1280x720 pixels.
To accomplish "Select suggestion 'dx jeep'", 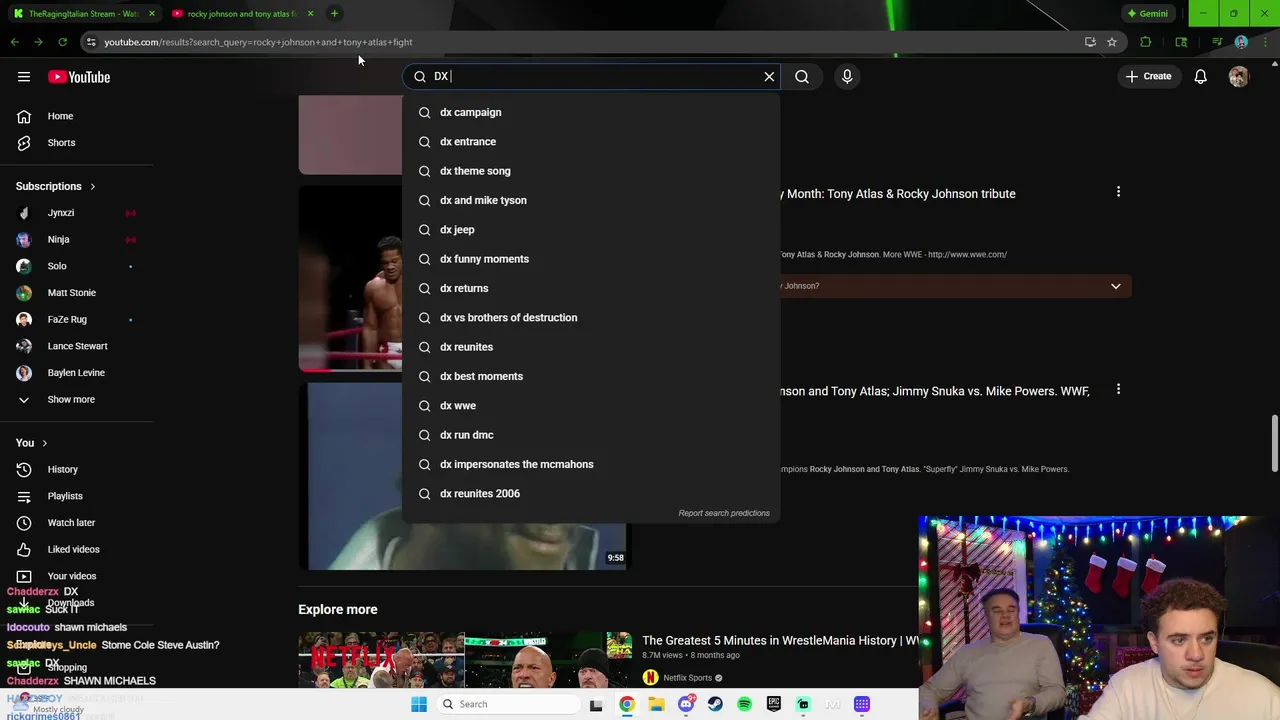I will point(590,229).
